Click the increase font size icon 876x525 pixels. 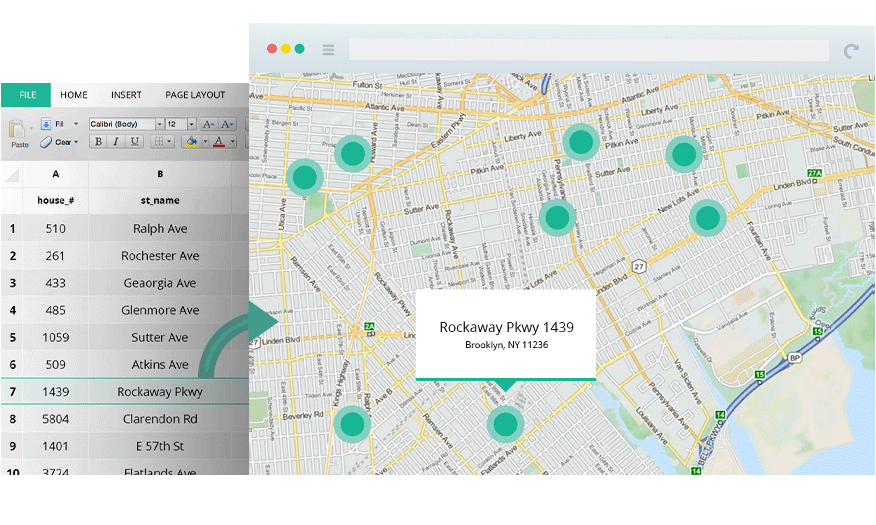pos(208,124)
